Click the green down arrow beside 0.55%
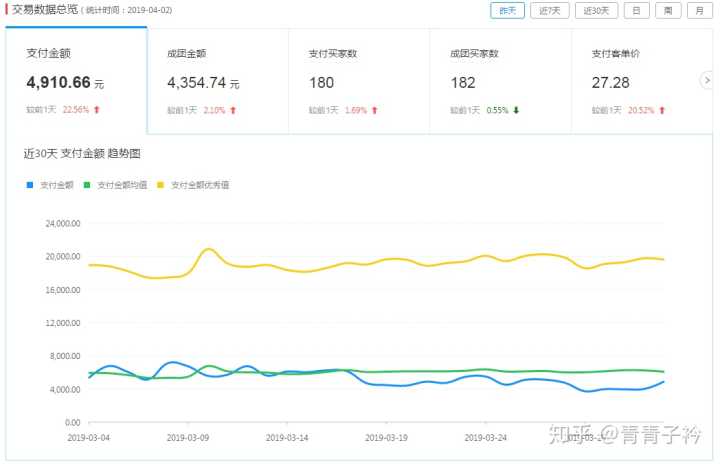The width and height of the screenshot is (720, 464). [x=515, y=110]
